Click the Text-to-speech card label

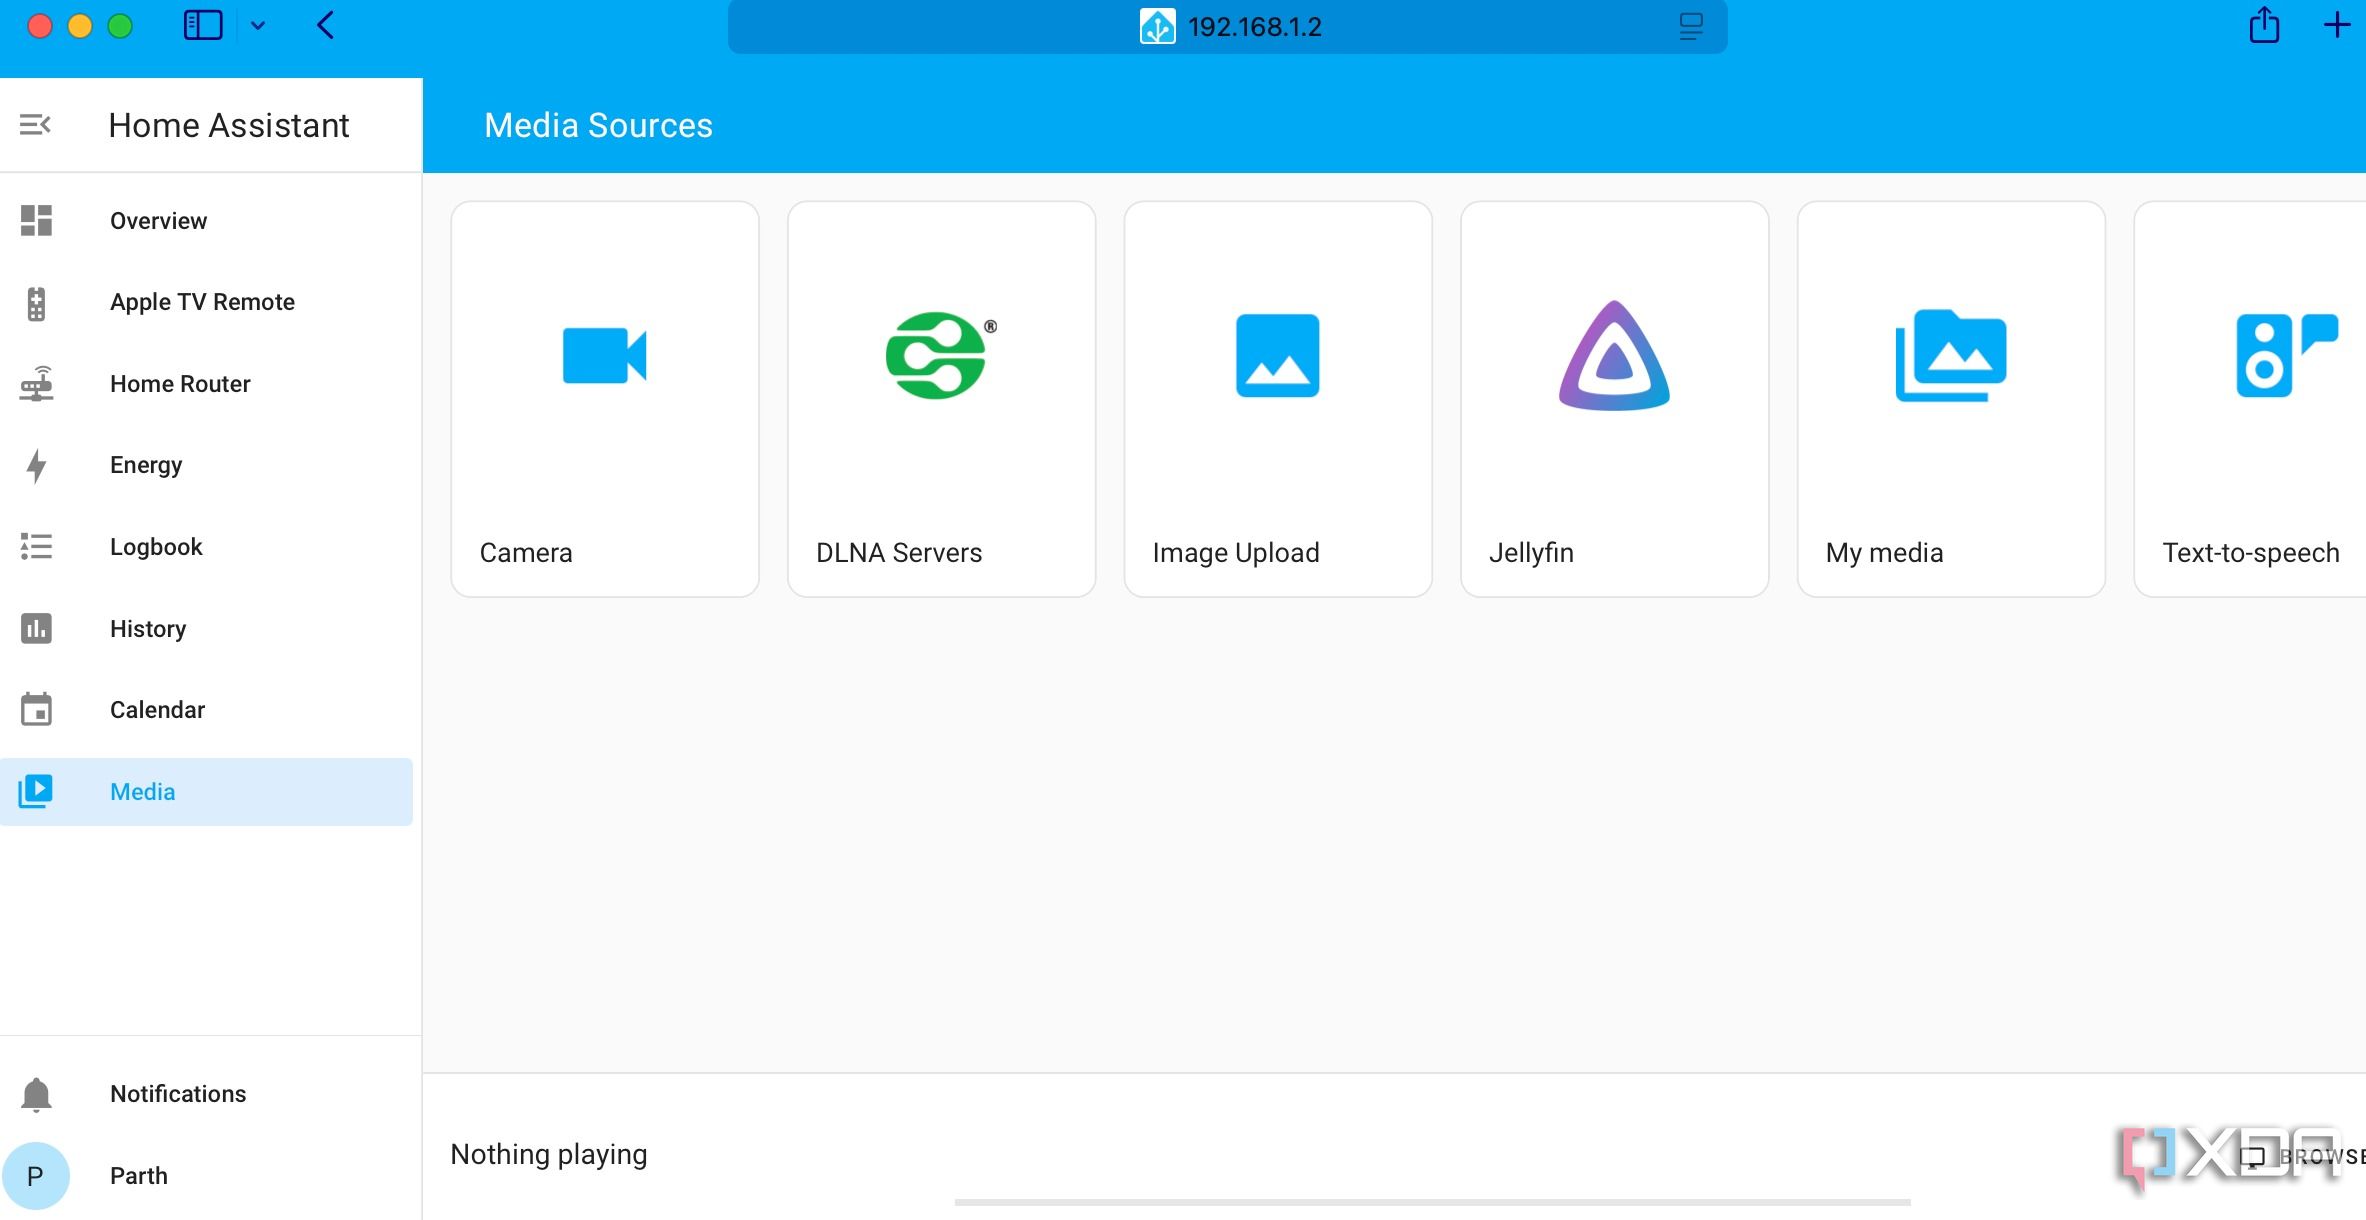point(2250,553)
